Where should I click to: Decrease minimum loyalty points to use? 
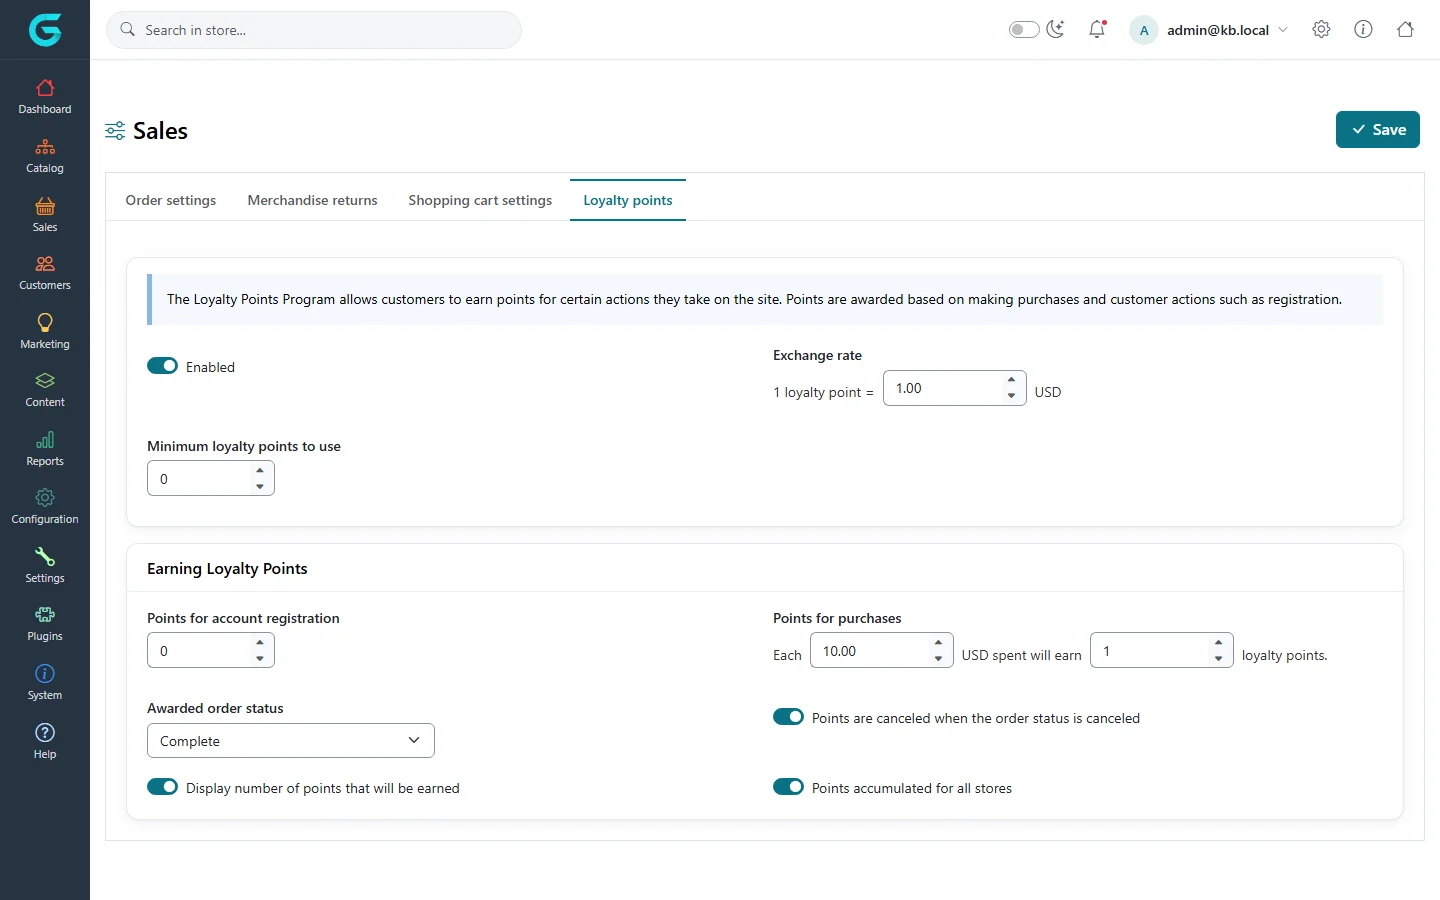(x=260, y=487)
